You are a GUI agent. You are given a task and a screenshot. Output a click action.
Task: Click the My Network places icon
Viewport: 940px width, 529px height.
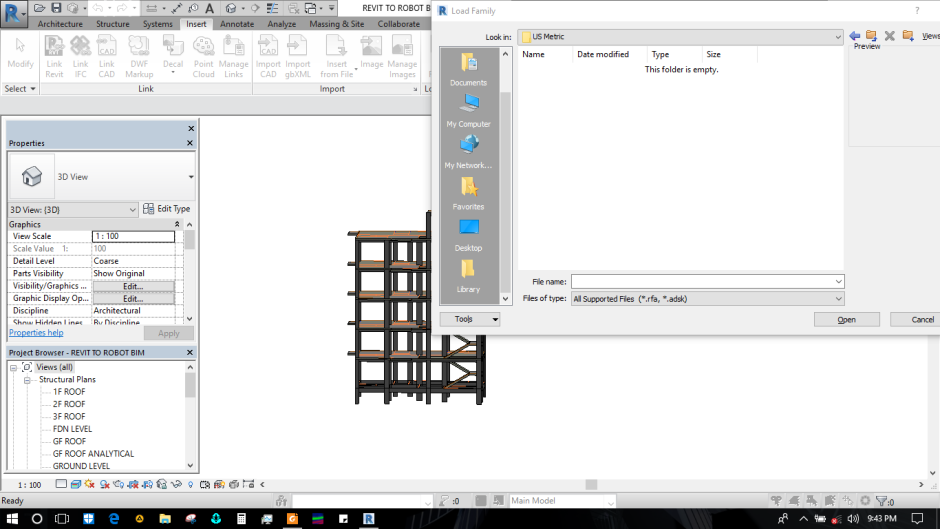pos(468,150)
